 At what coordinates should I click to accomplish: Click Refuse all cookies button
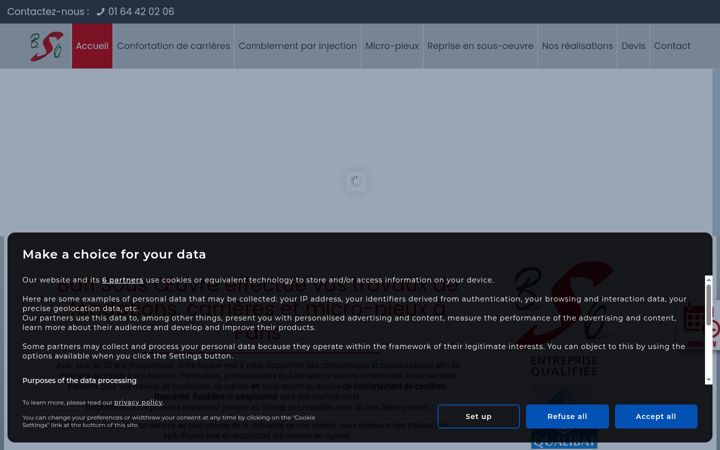point(567,416)
